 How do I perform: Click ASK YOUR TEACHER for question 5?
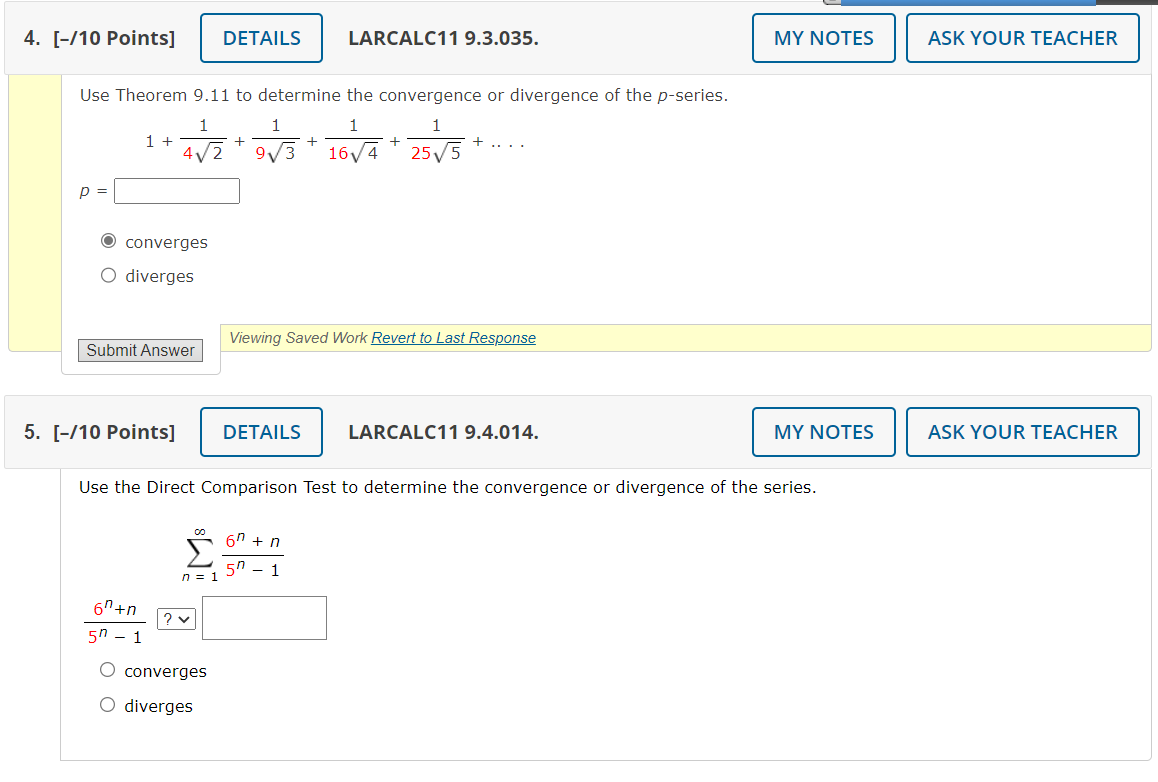click(x=1022, y=431)
